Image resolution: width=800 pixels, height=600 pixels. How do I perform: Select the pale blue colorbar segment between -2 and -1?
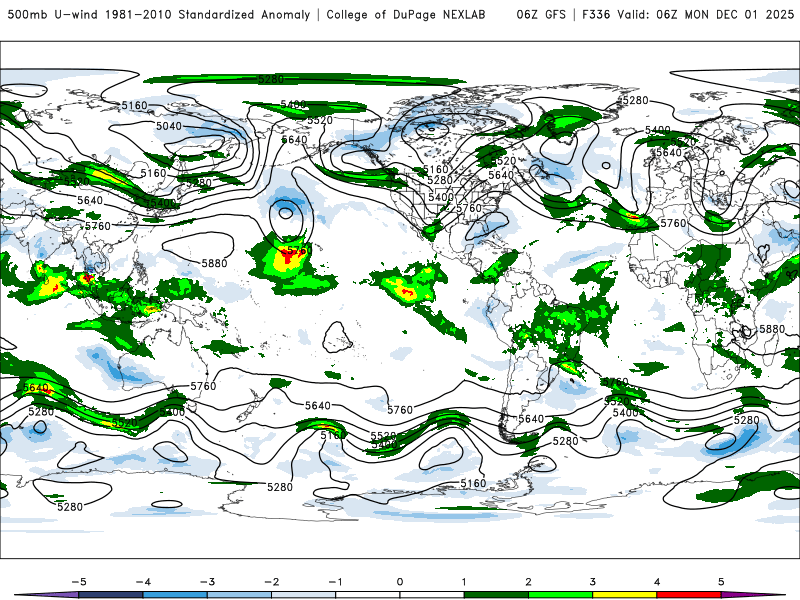(304, 595)
